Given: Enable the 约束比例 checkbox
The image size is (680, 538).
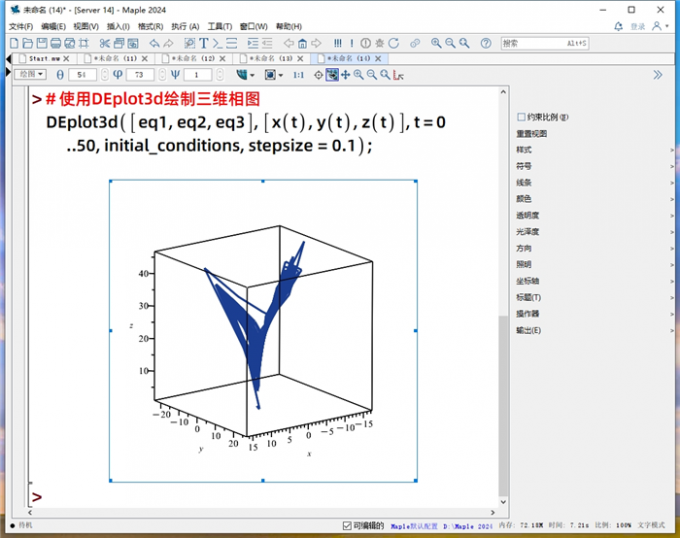Looking at the screenshot, I should pyautogui.click(x=521, y=117).
